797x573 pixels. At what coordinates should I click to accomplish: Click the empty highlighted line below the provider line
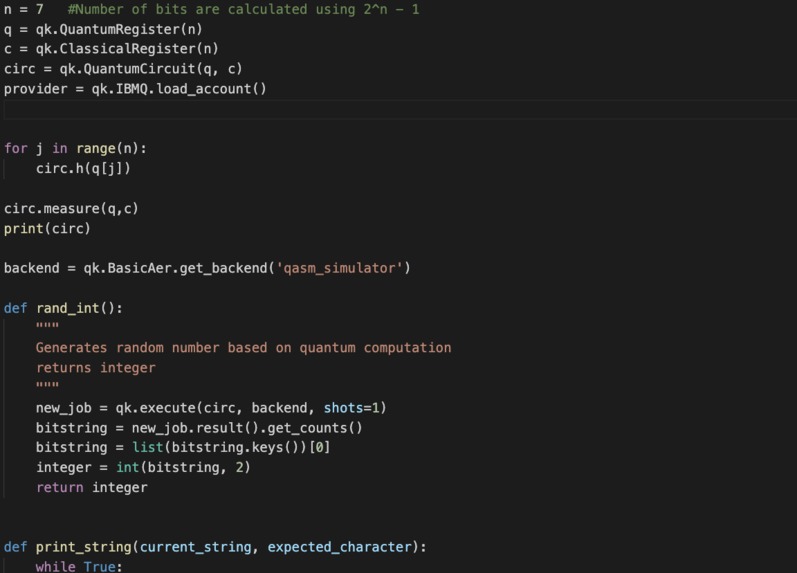coord(400,109)
